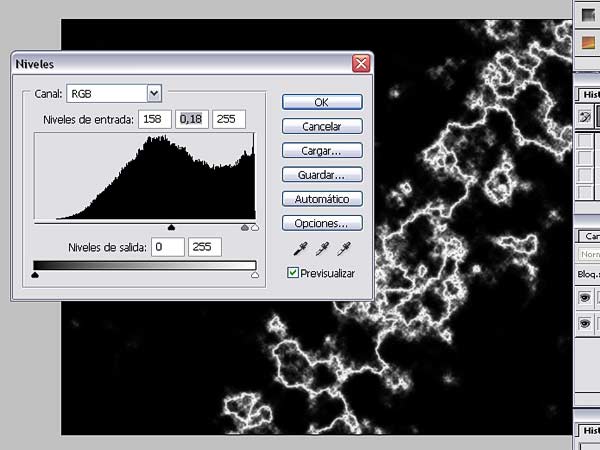Open the Canal RGB dropdown

coord(154,93)
